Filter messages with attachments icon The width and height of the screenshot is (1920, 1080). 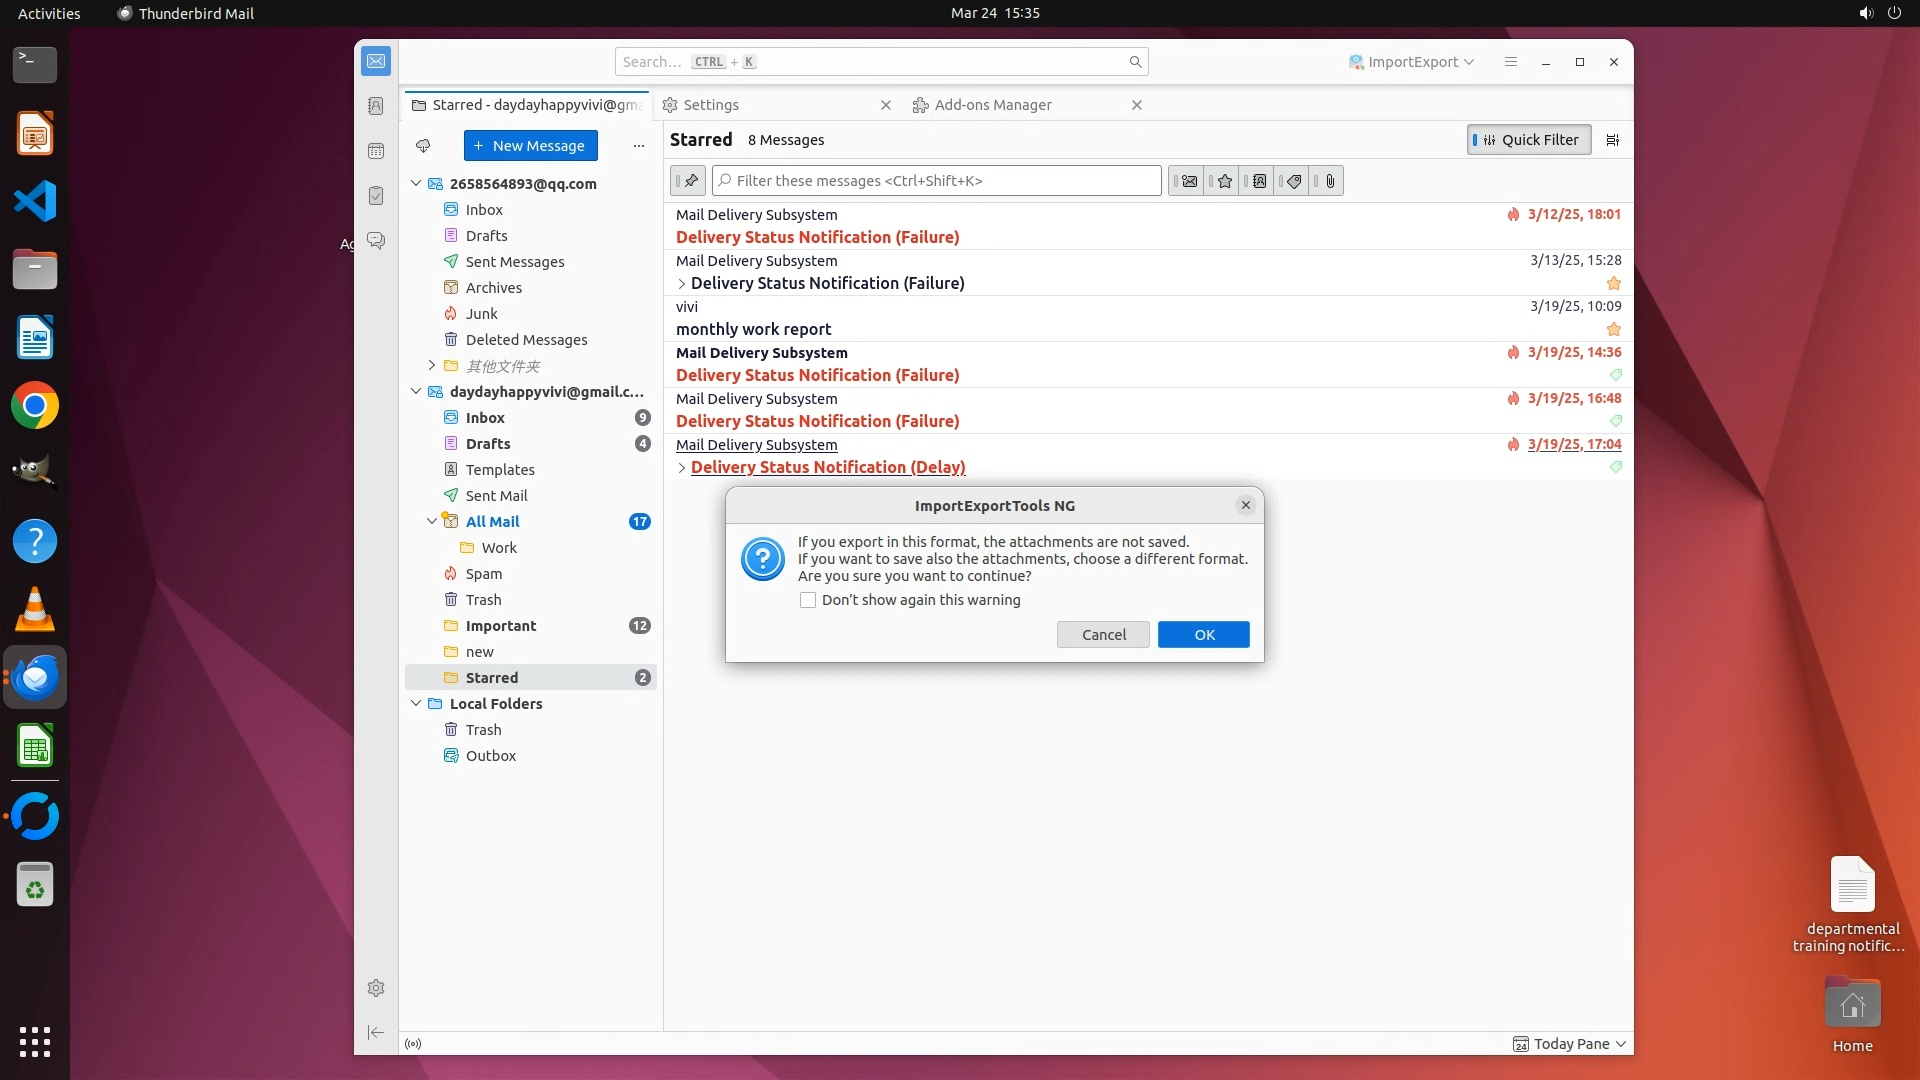click(1329, 181)
